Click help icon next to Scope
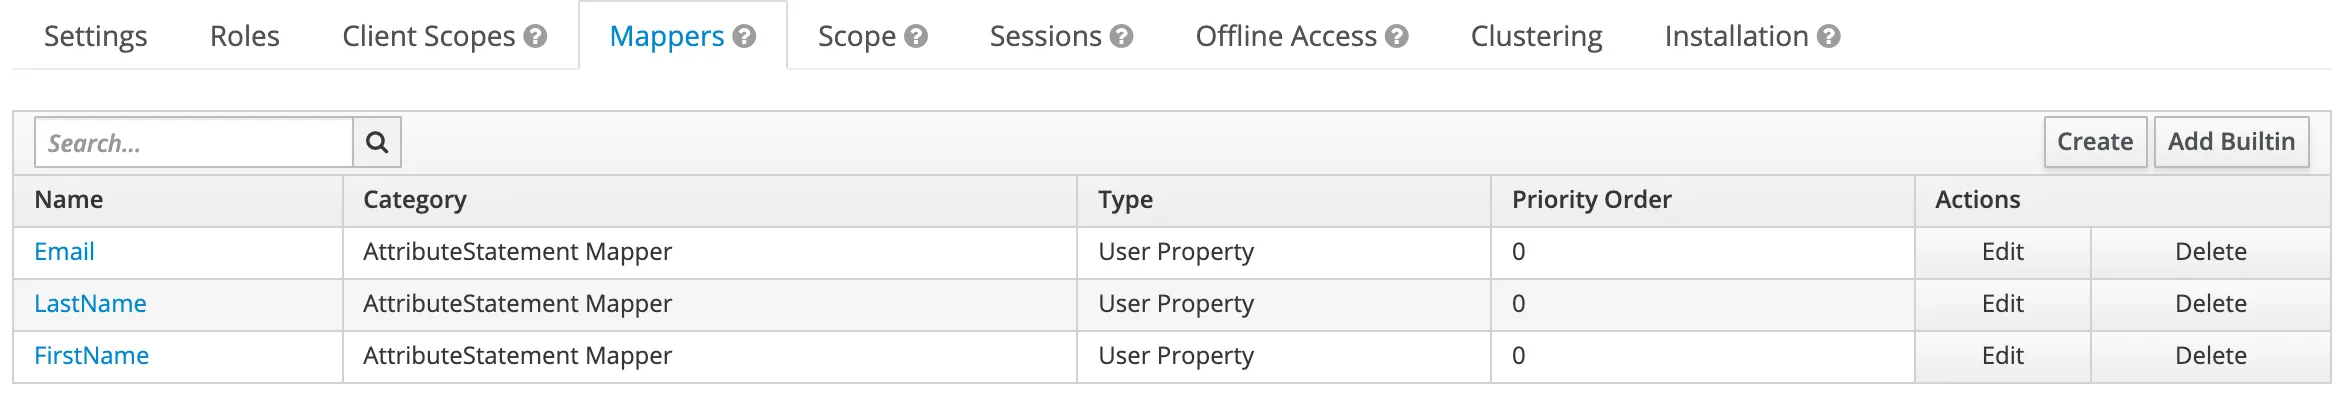 (916, 37)
